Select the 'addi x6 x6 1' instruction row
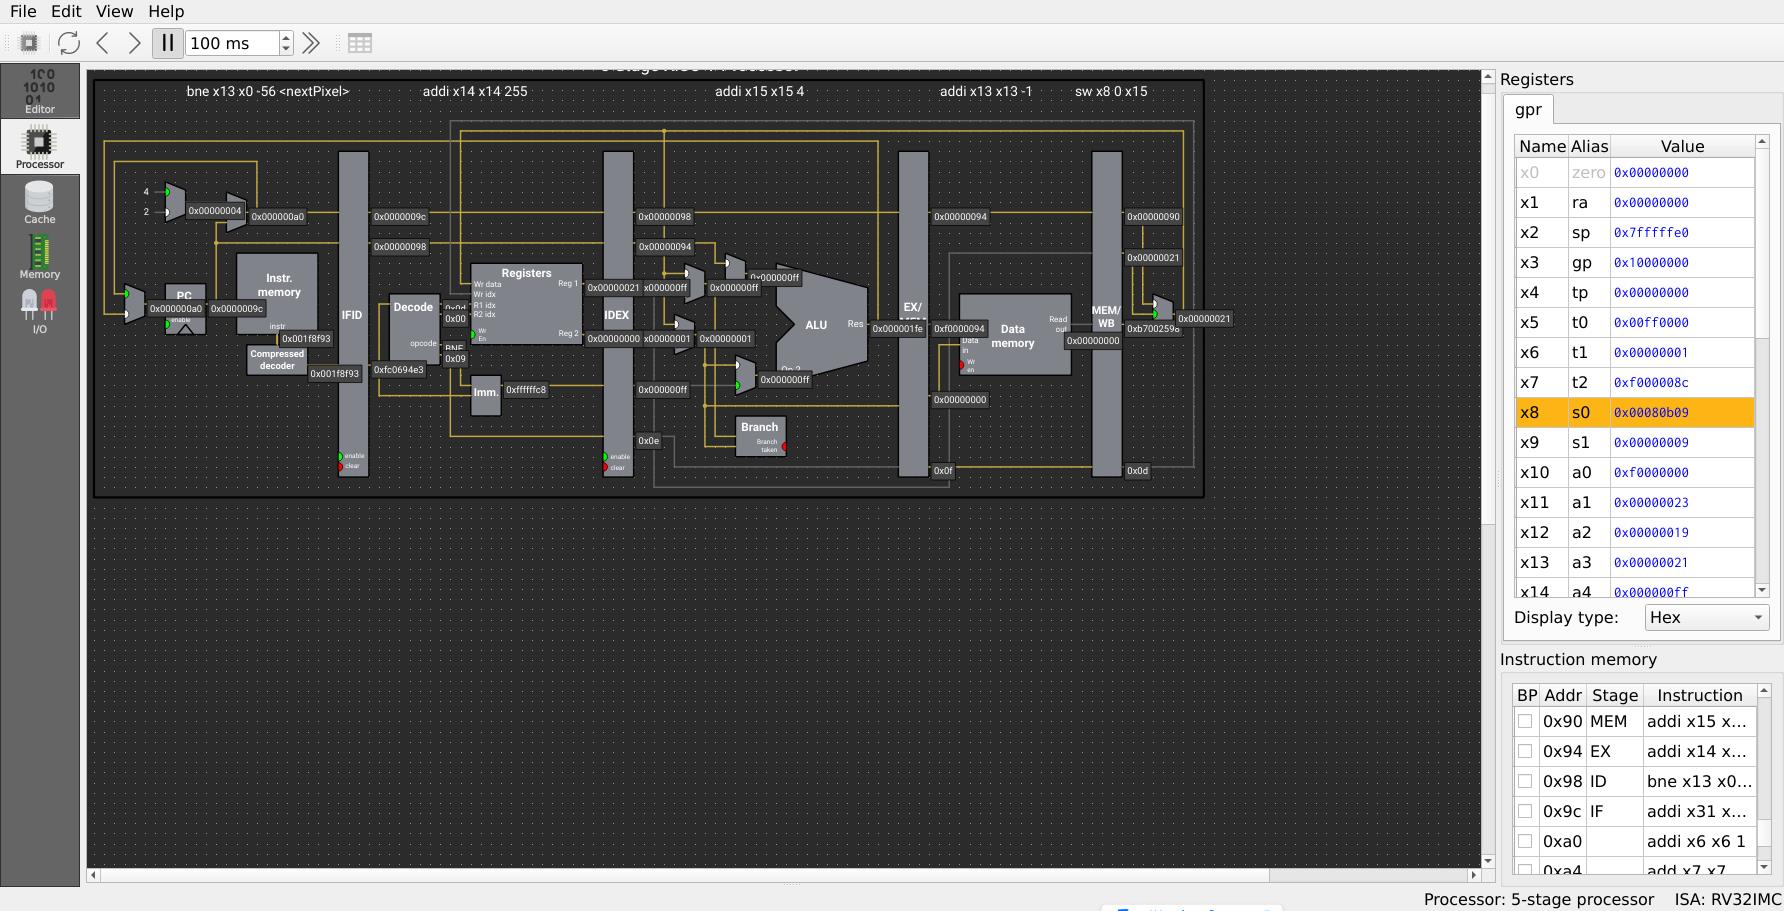The width and height of the screenshot is (1784, 911). pos(1636,841)
